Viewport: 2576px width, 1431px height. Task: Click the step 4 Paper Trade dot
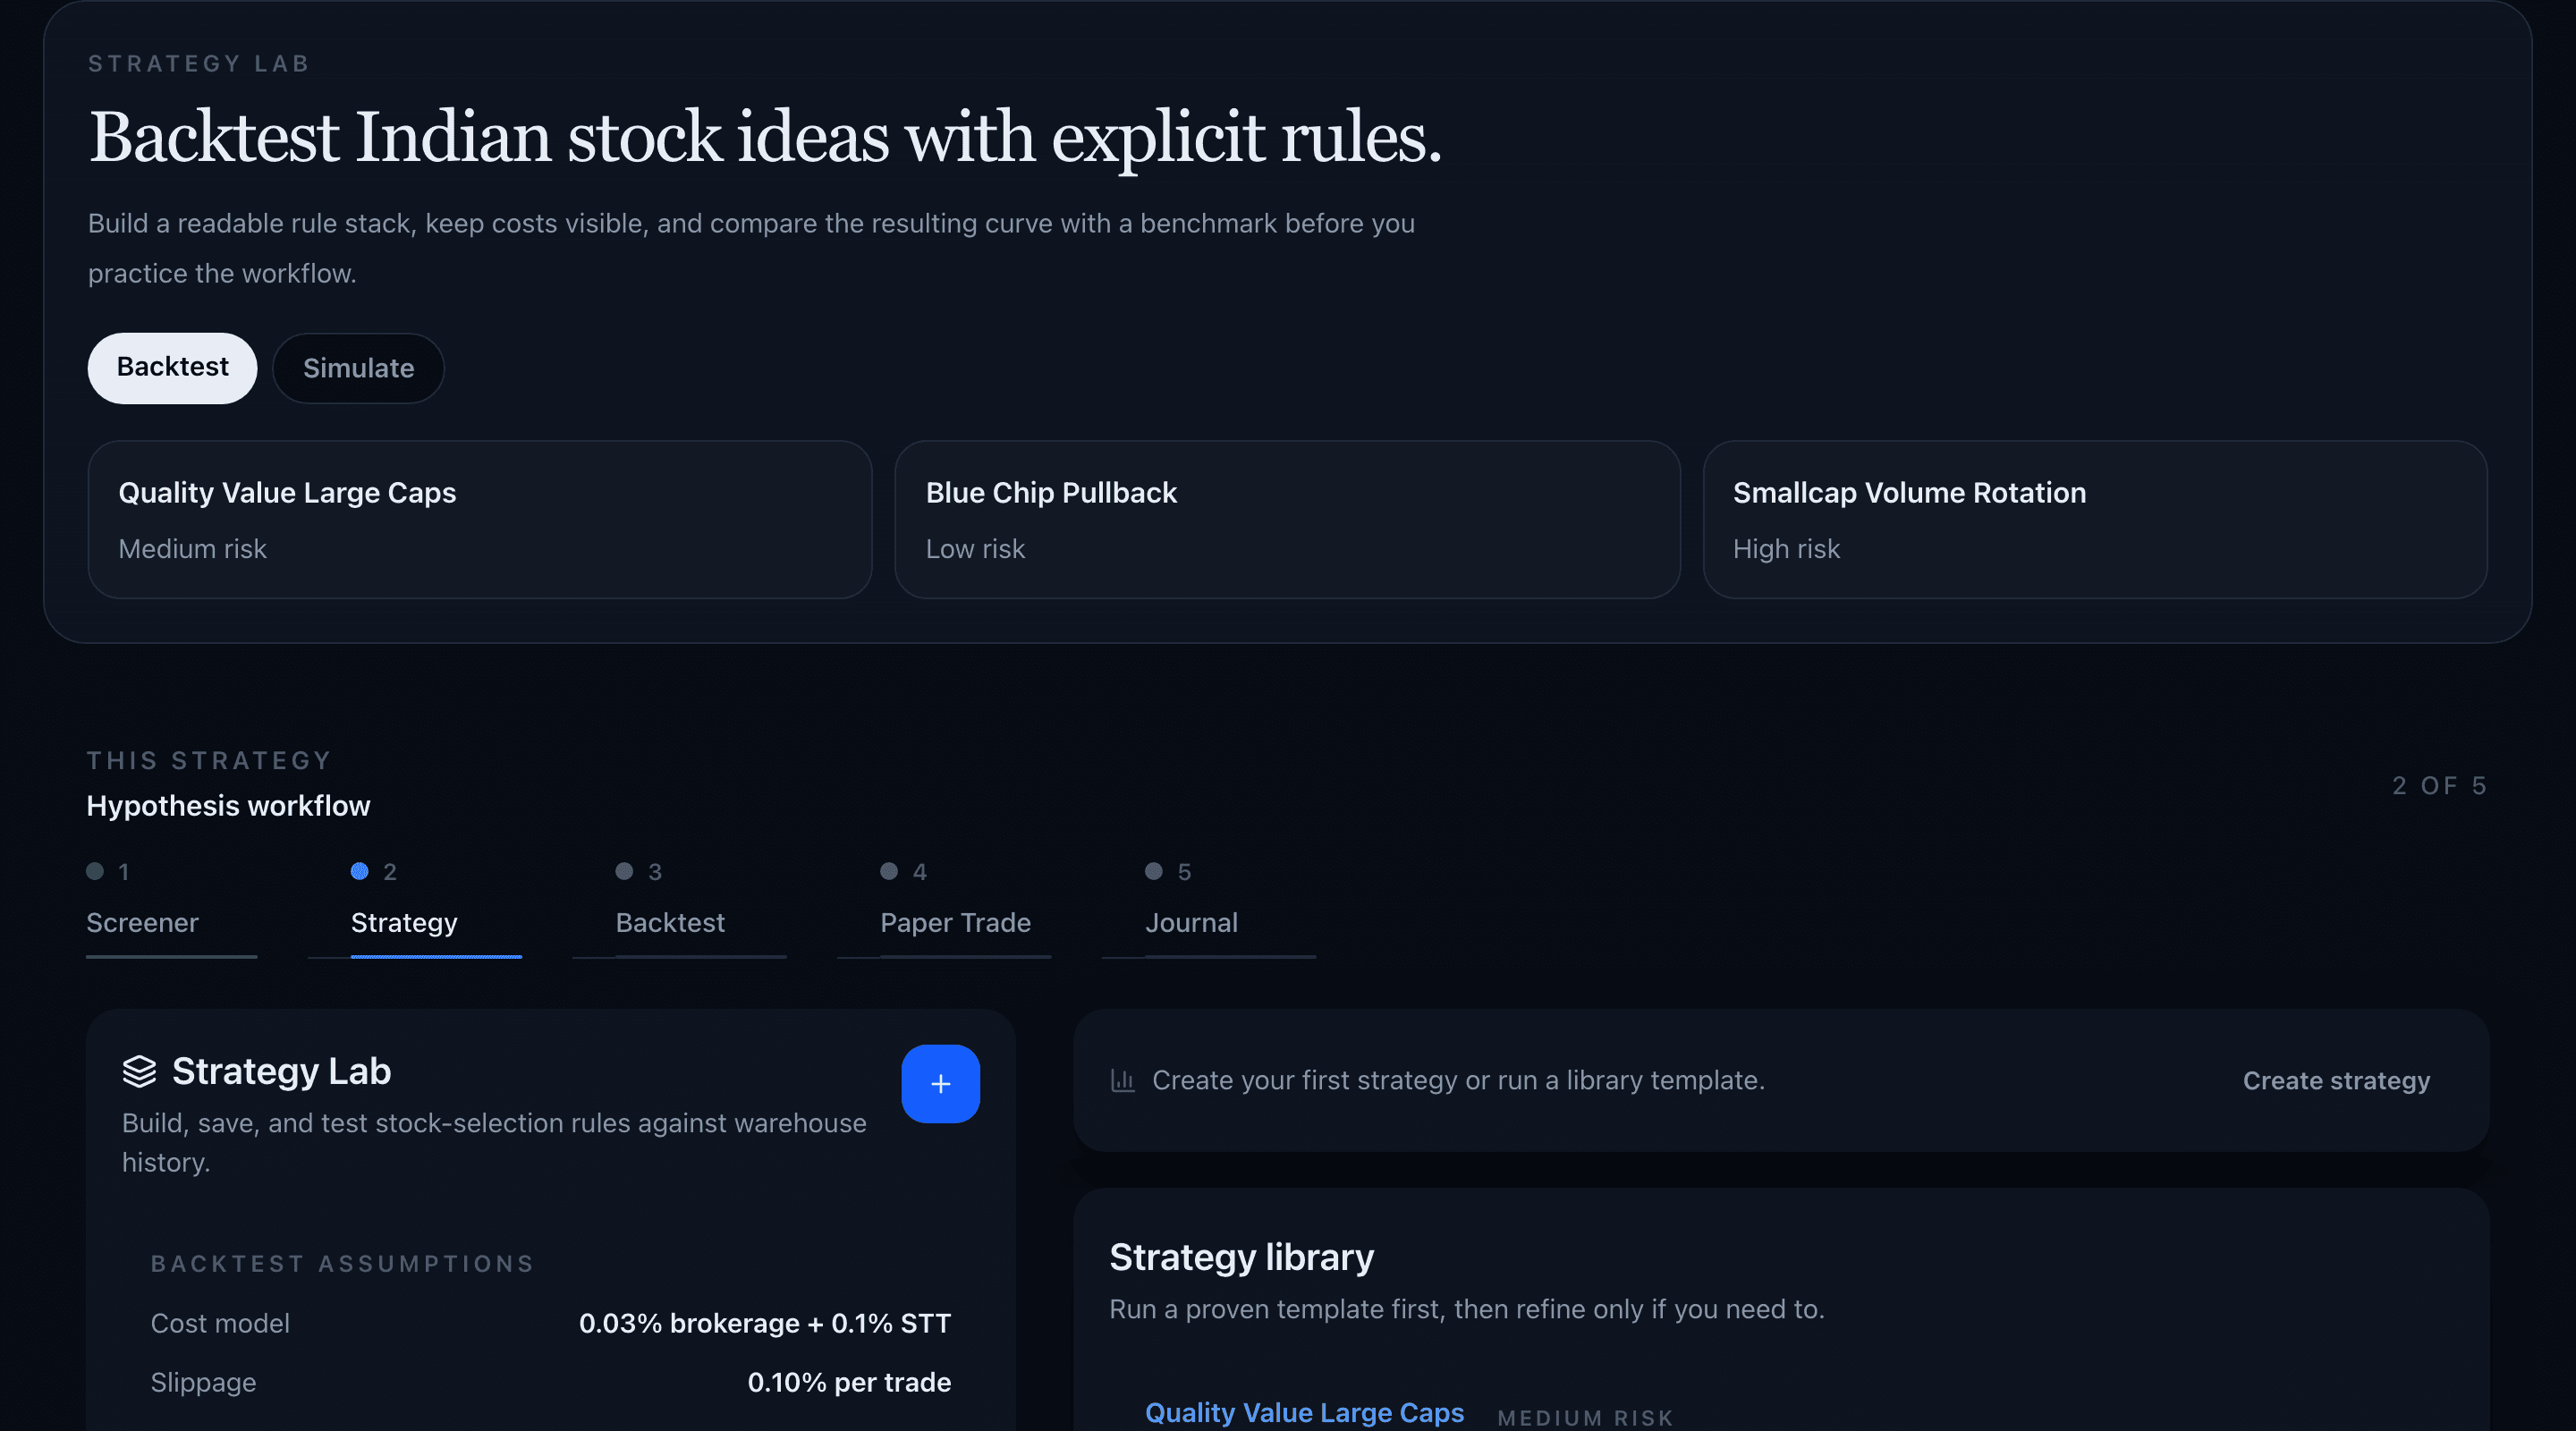pos(889,871)
